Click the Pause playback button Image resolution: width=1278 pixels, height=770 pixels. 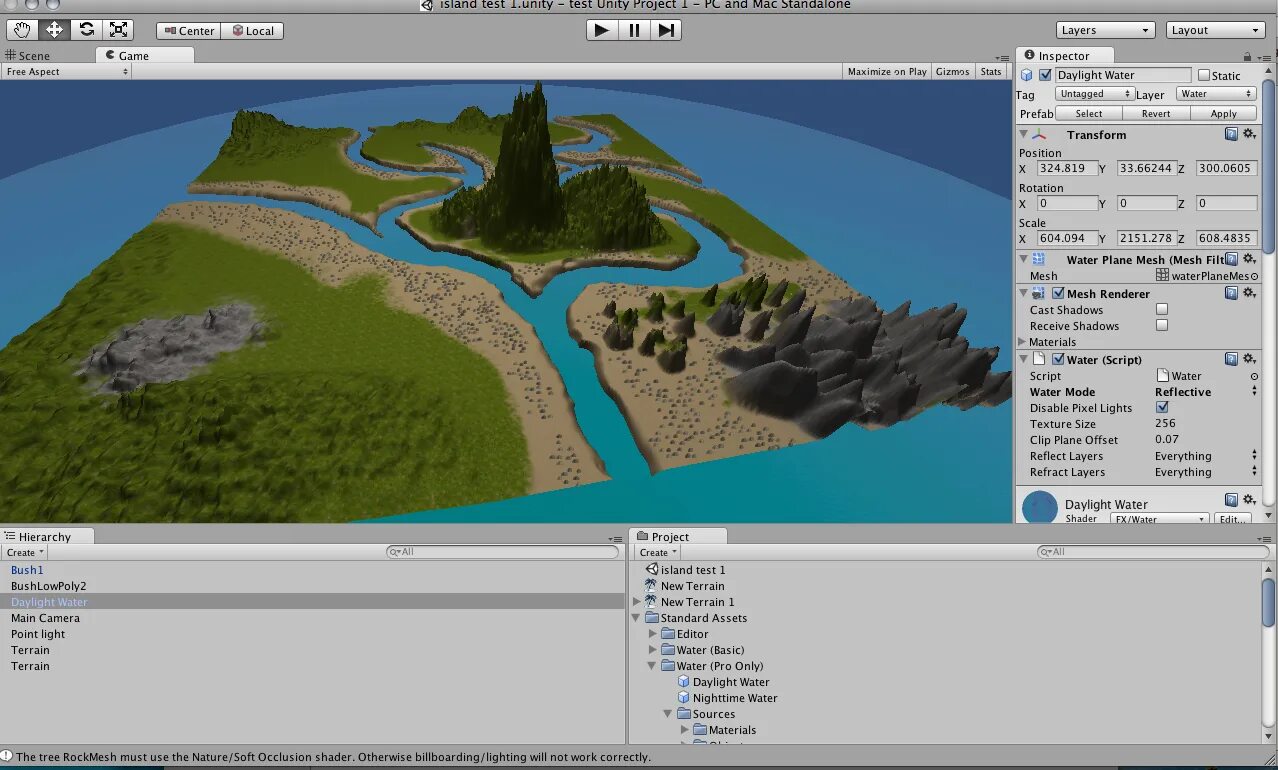pyautogui.click(x=634, y=30)
